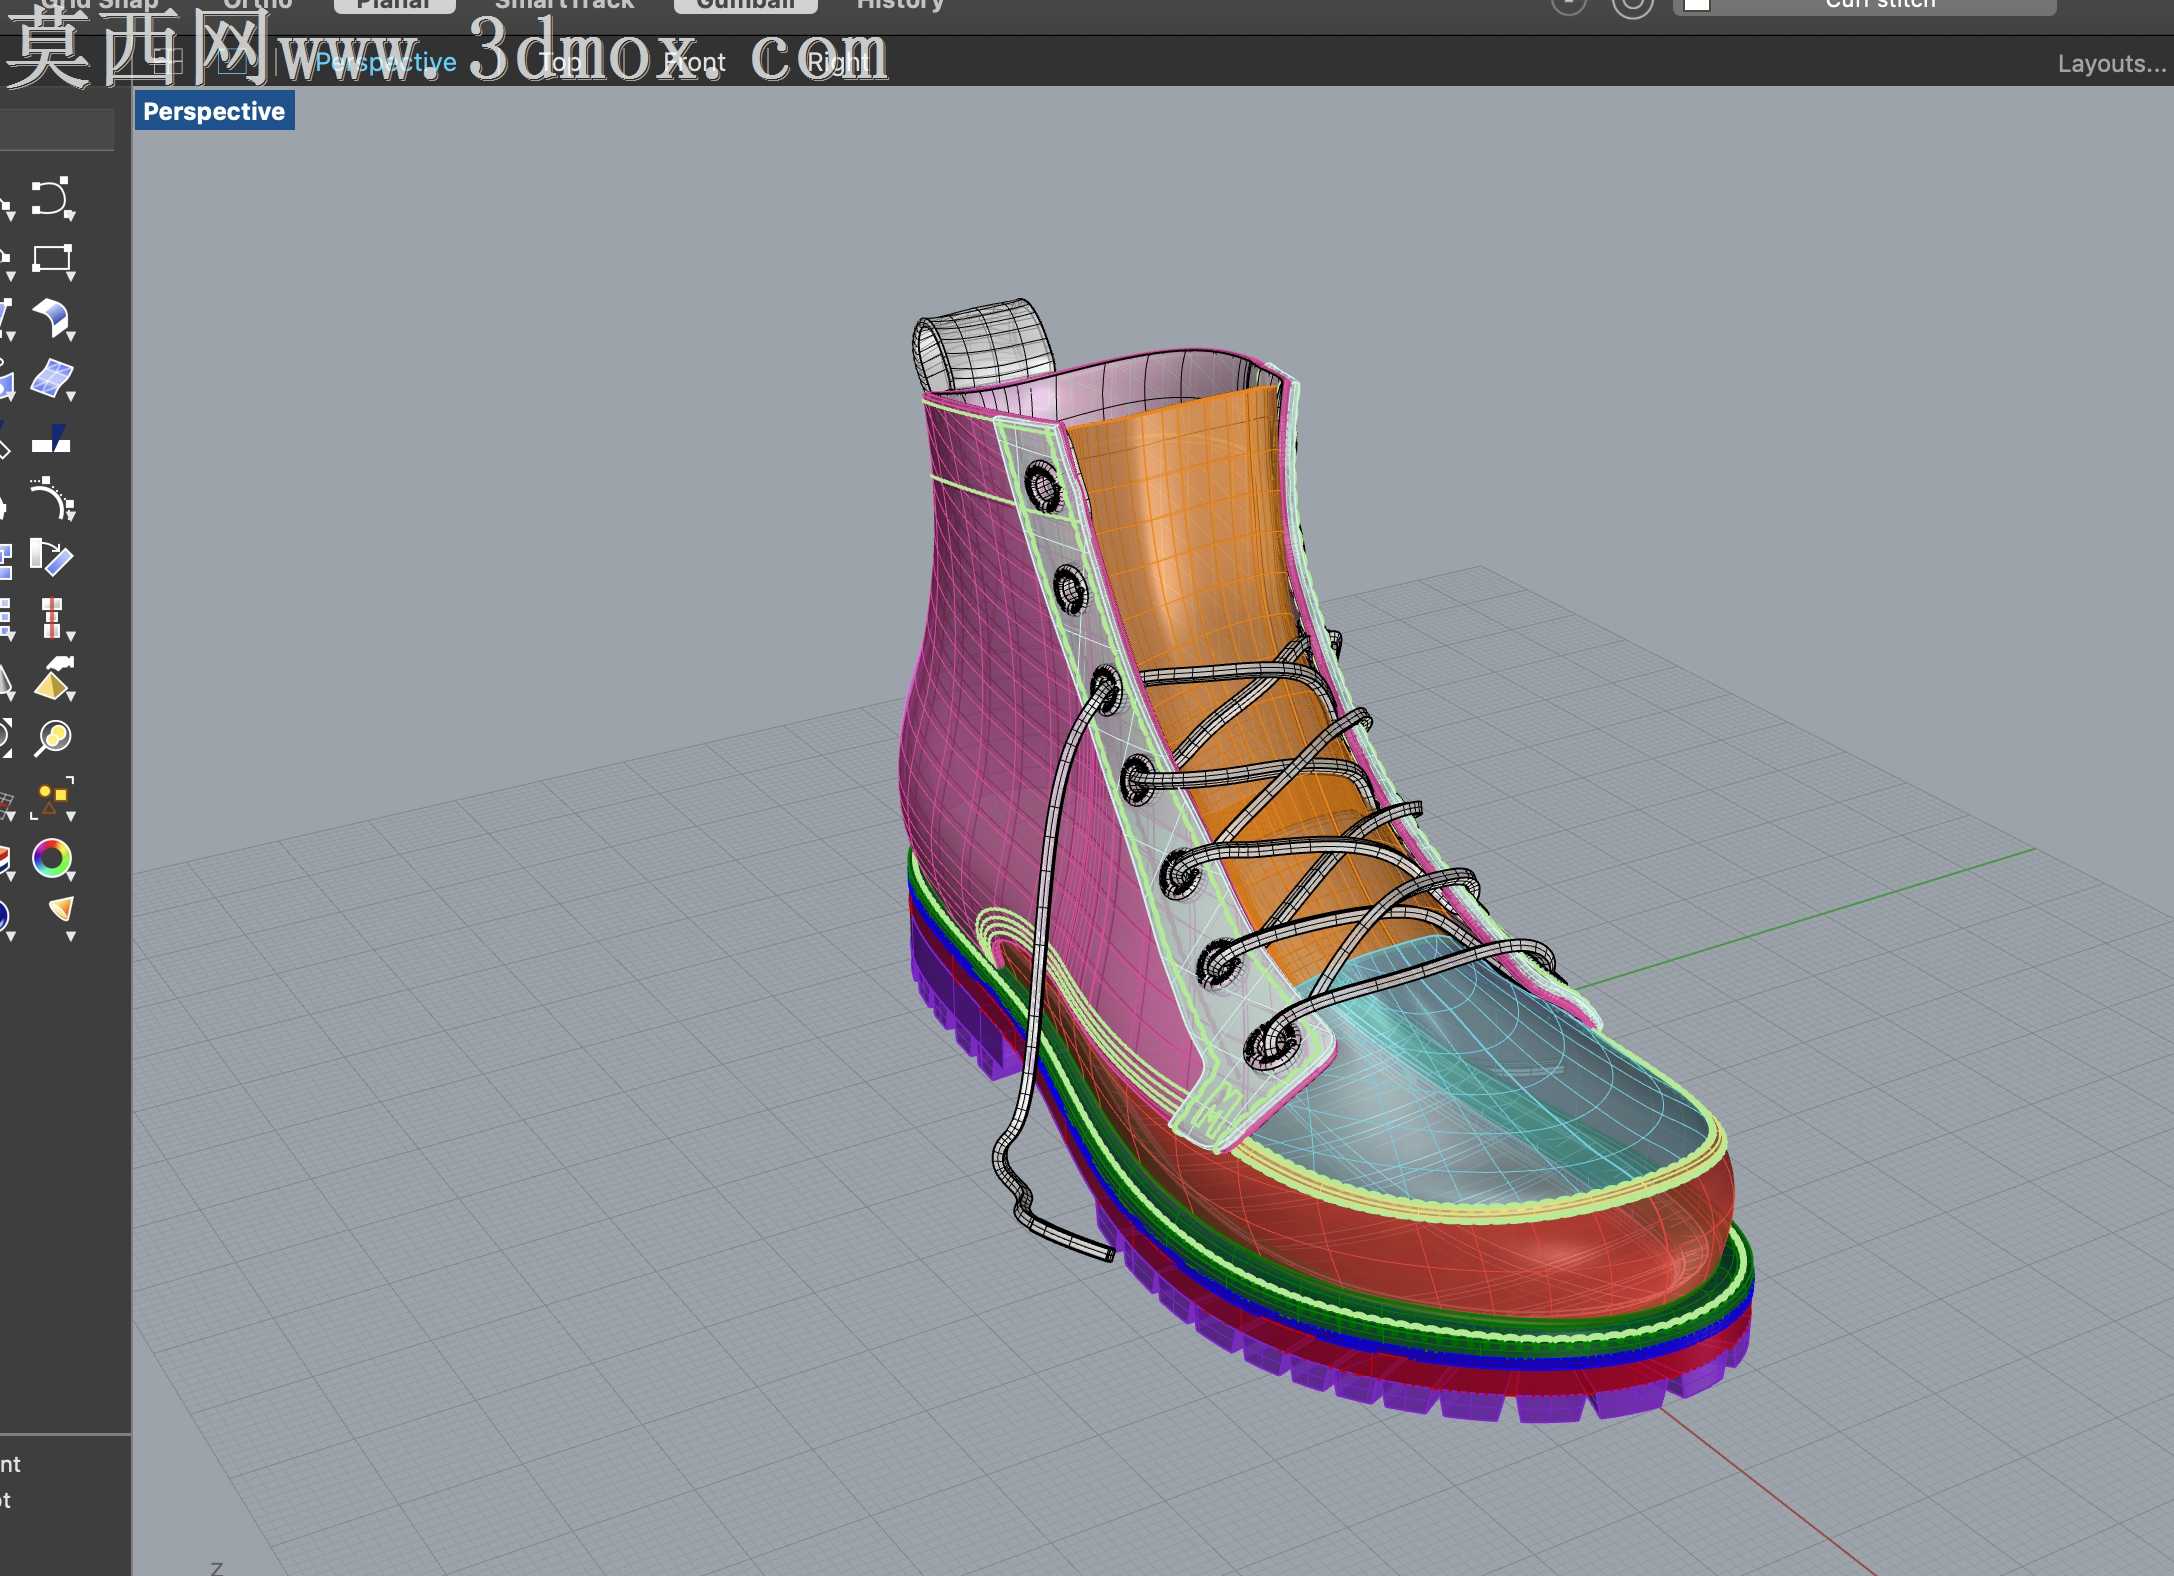Image resolution: width=2174 pixels, height=1576 pixels.
Task: Click the zoom selected magnifier icon
Action: 52,738
